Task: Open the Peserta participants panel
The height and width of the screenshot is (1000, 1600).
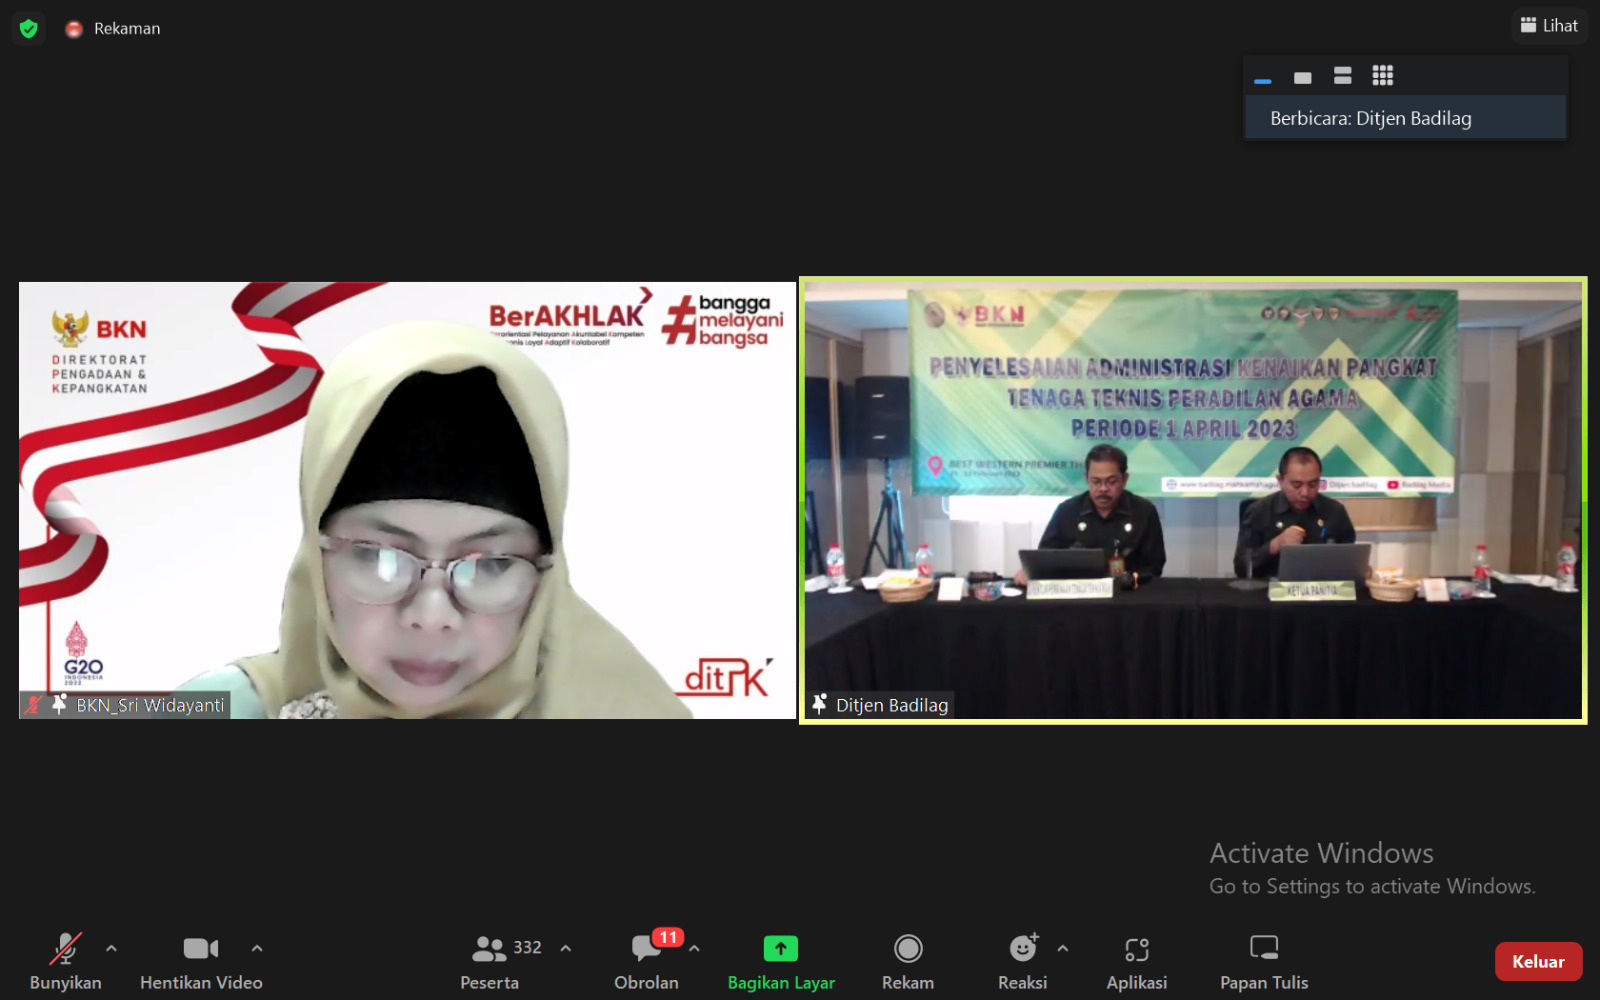Action: [490, 961]
